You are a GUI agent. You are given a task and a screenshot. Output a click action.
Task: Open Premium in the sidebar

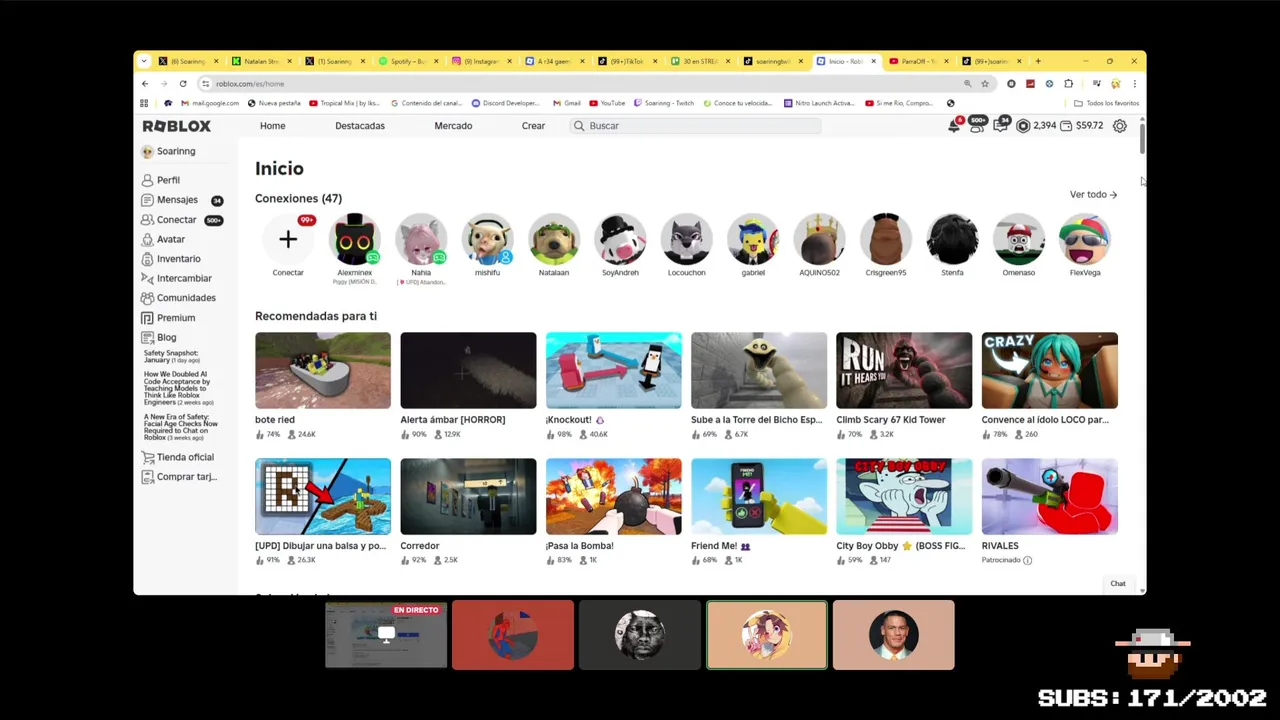coord(175,318)
